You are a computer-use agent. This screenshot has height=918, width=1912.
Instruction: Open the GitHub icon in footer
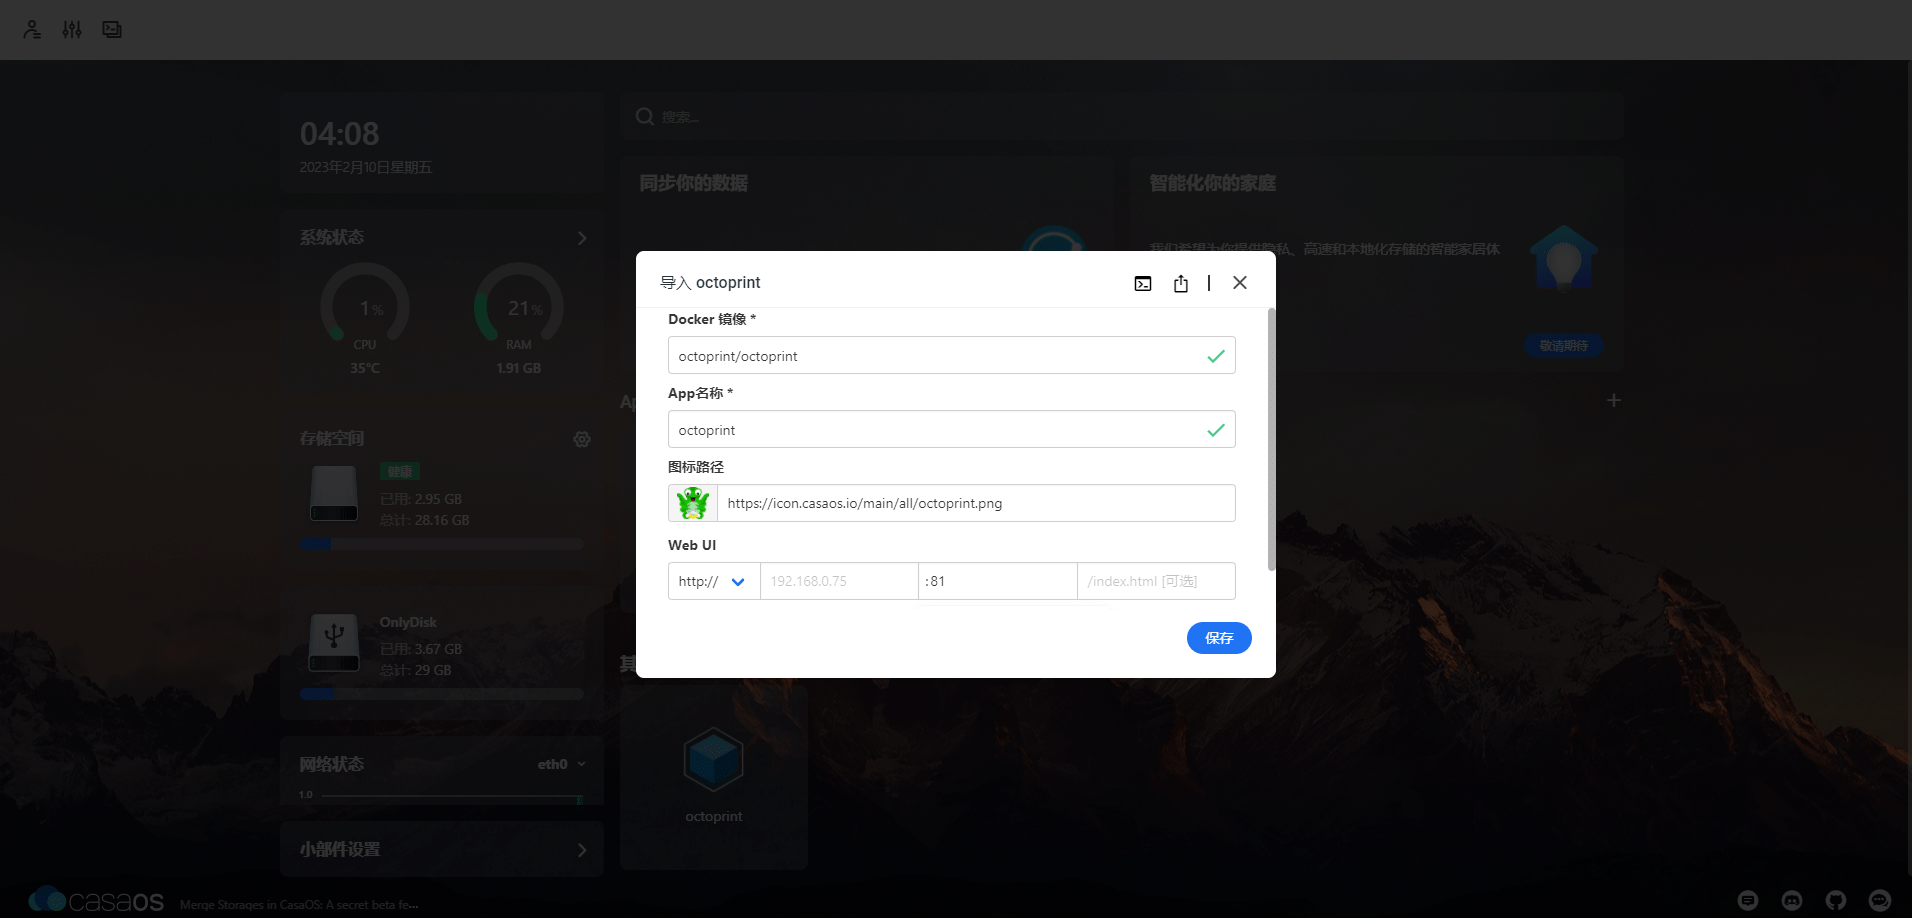pyautogui.click(x=1836, y=900)
